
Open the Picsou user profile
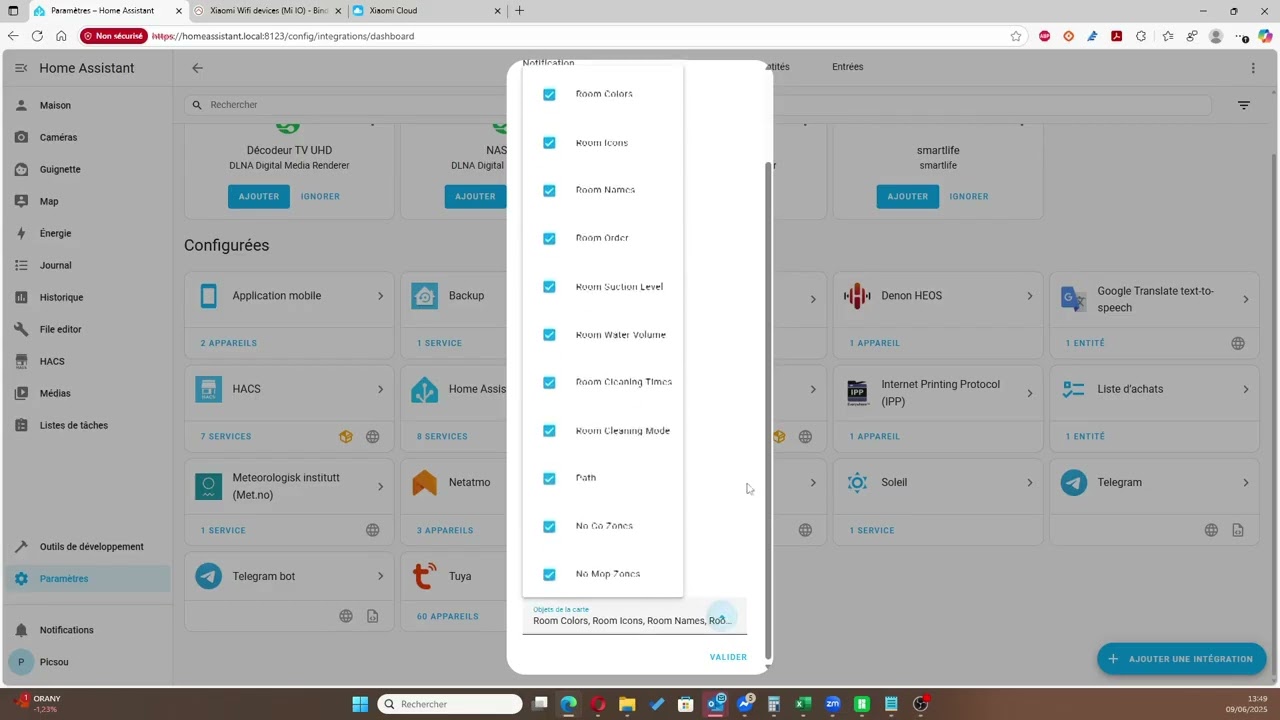[87, 662]
